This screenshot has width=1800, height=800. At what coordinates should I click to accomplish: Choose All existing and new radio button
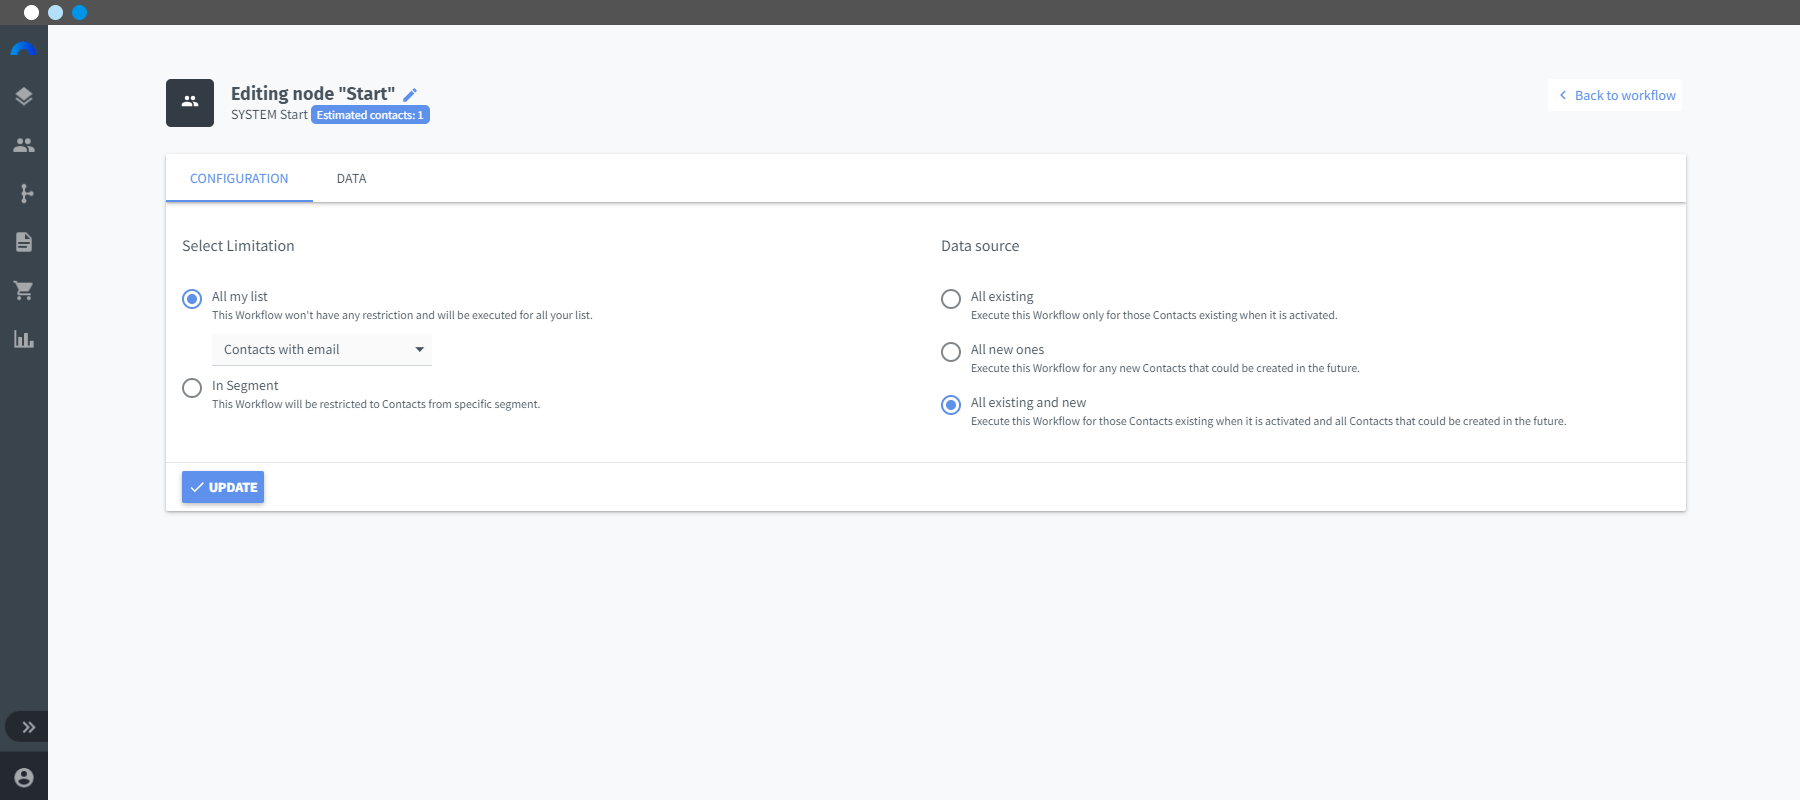click(x=951, y=405)
